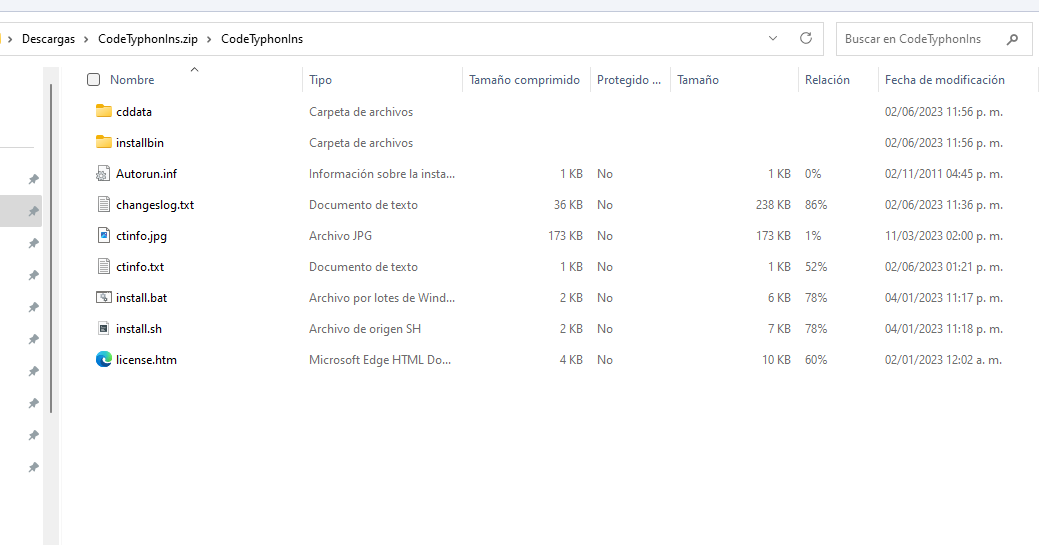Click the ctinfo.jpg image file icon
Viewport: 1039px width, 545px height.
tap(103, 236)
